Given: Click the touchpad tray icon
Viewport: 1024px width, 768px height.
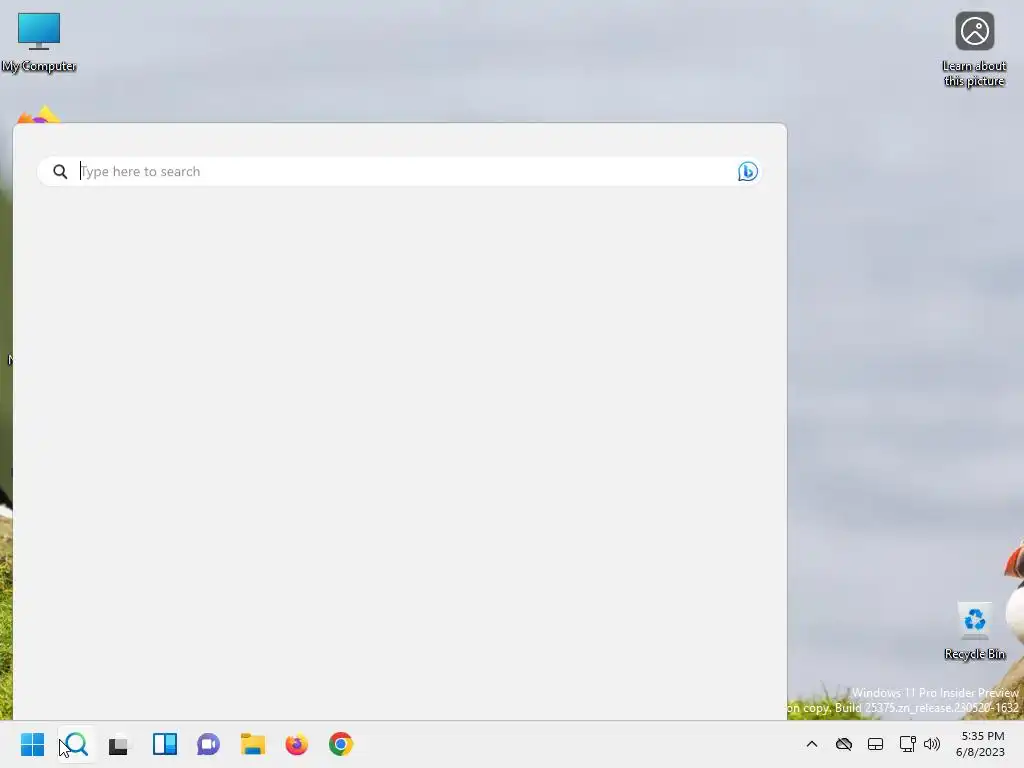Looking at the screenshot, I should [x=875, y=744].
